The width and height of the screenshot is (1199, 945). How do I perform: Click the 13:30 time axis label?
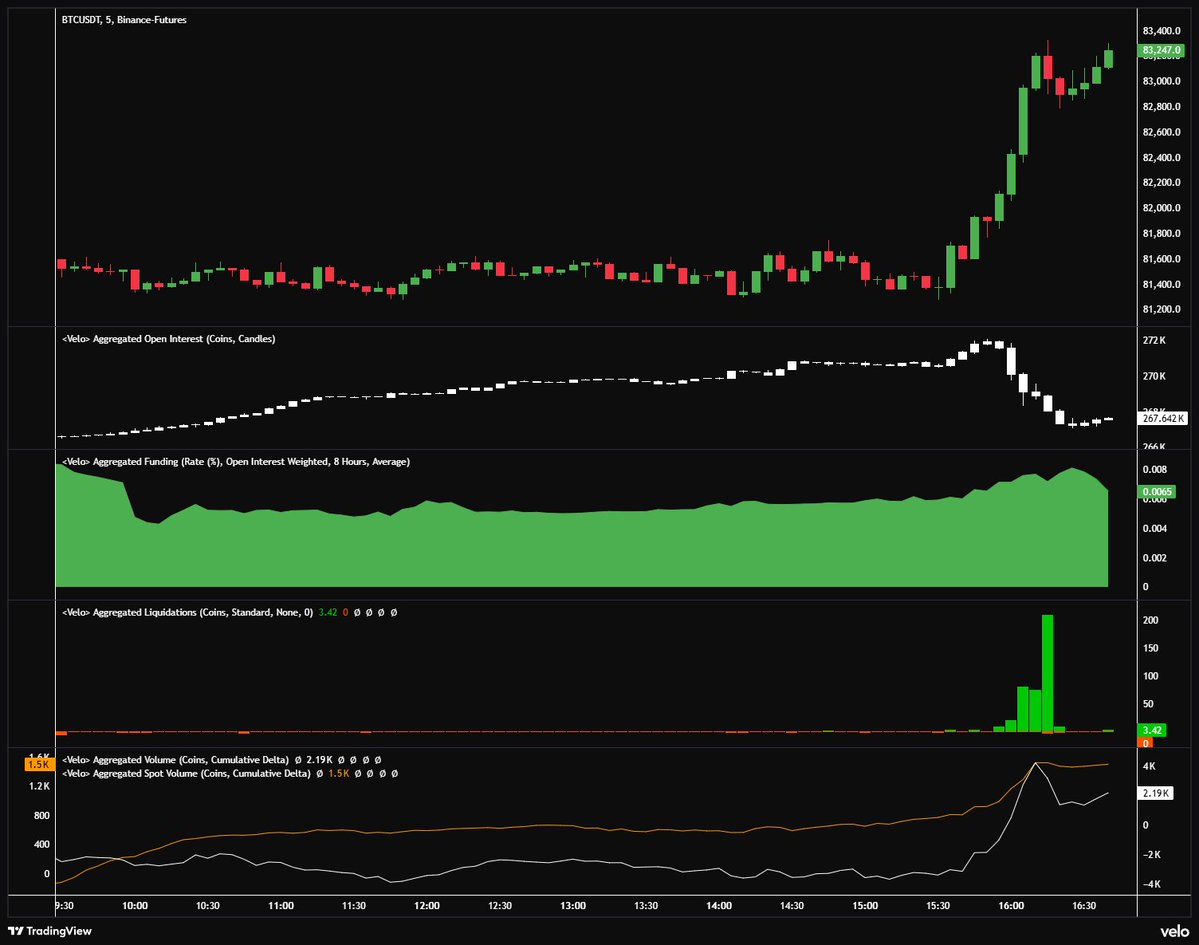coord(646,906)
